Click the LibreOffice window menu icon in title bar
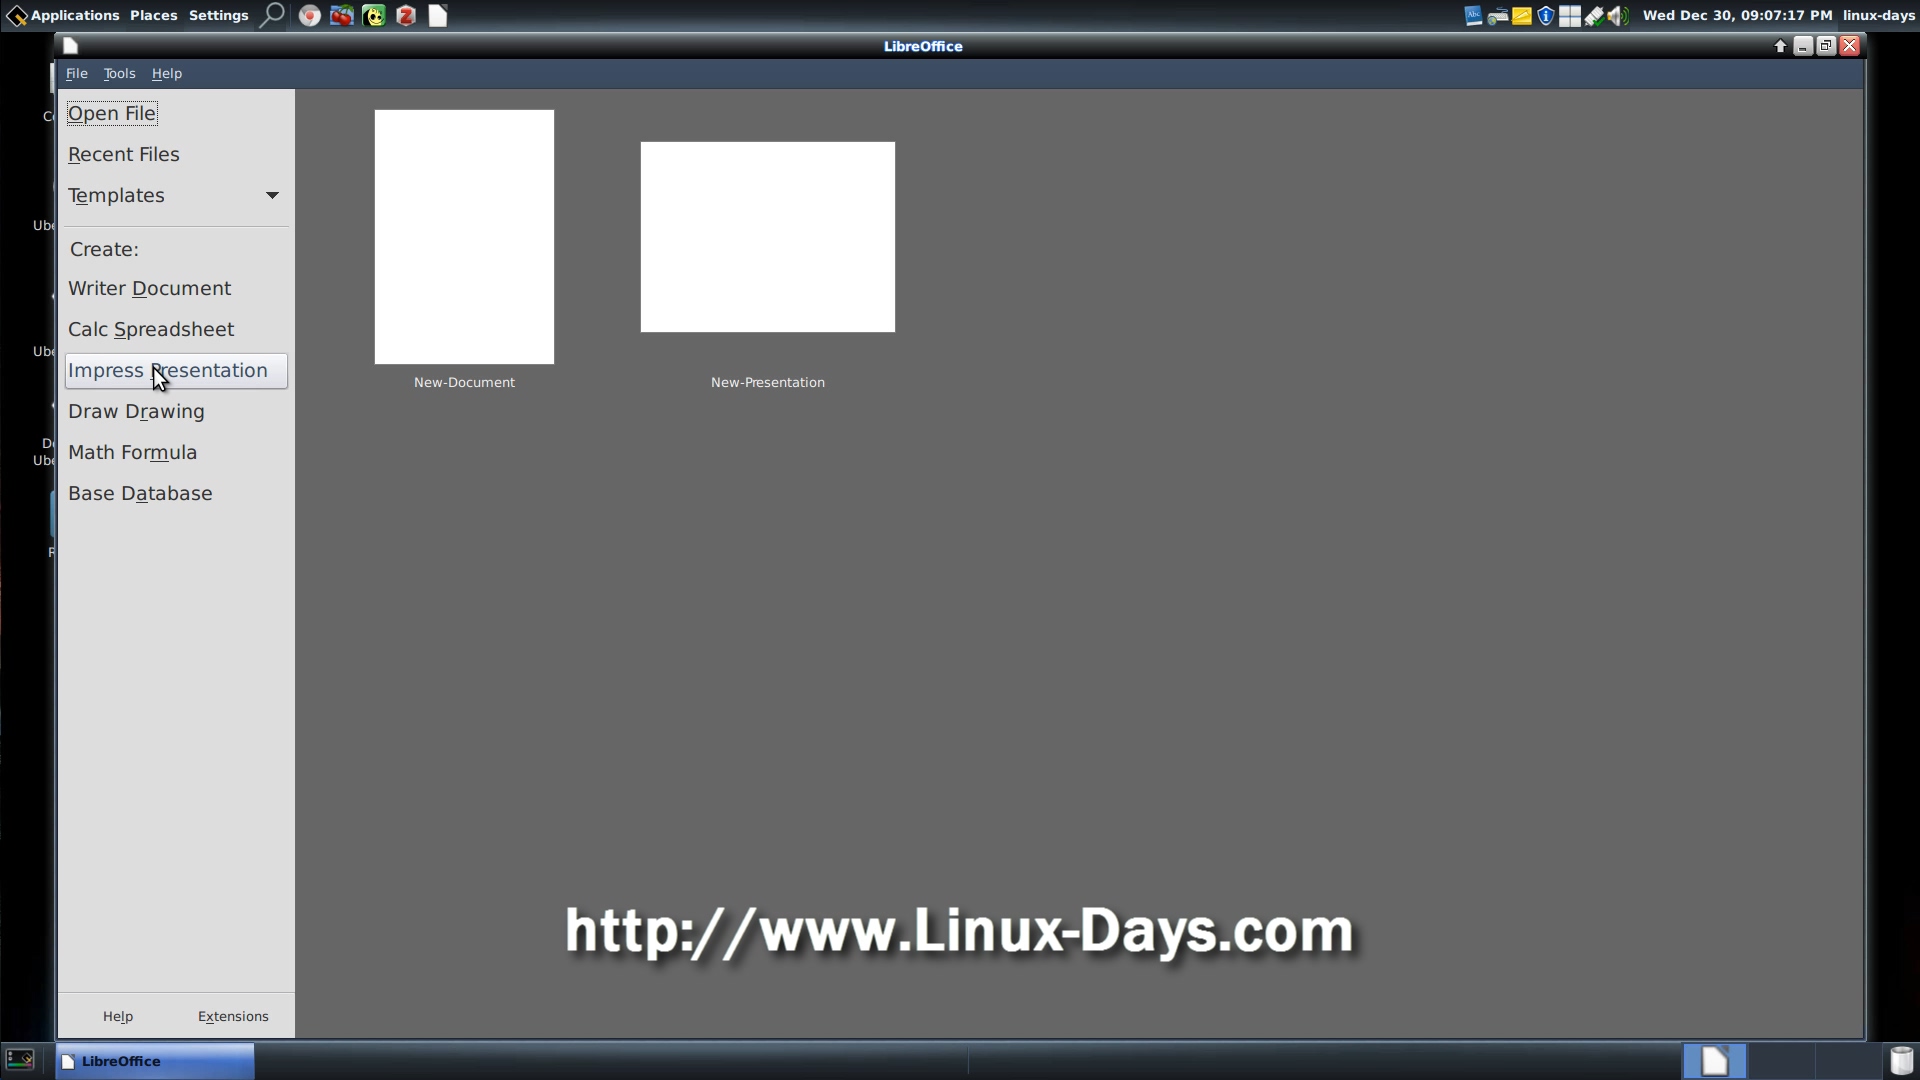Screen dimensions: 1920x1080 pos(70,45)
